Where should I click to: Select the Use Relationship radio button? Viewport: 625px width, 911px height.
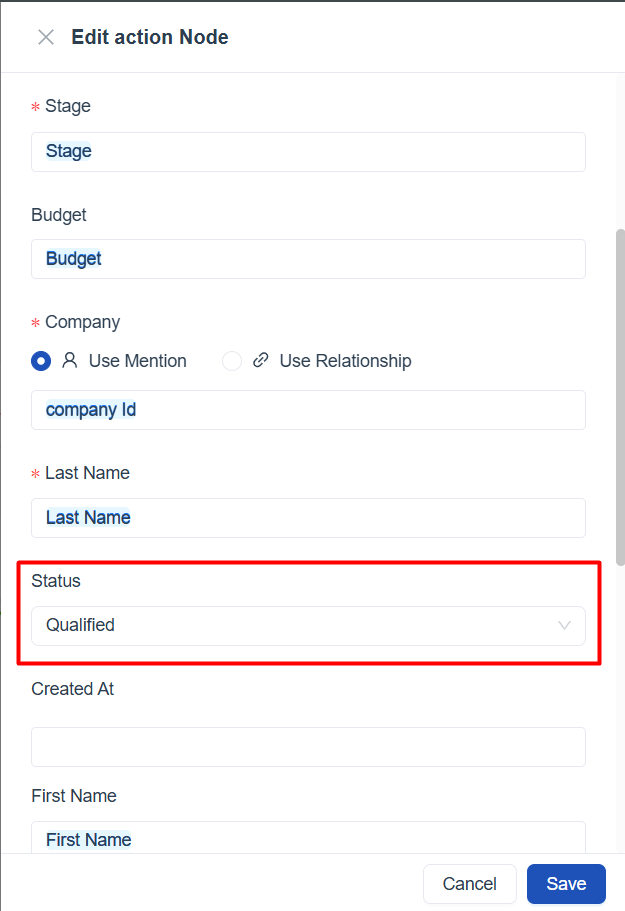tap(231, 361)
